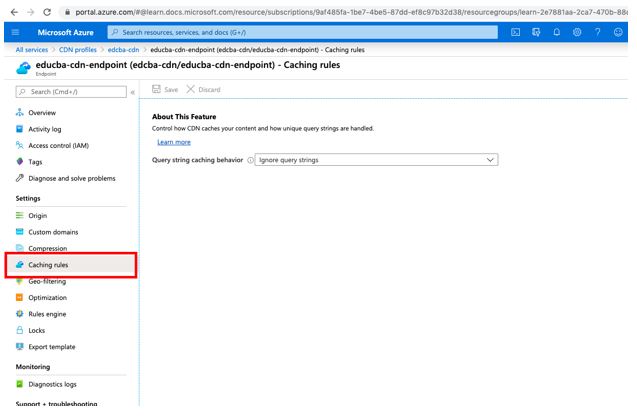The height and width of the screenshot is (416, 637).
Task: Go back in the browser
Action: pyautogui.click(x=14, y=12)
